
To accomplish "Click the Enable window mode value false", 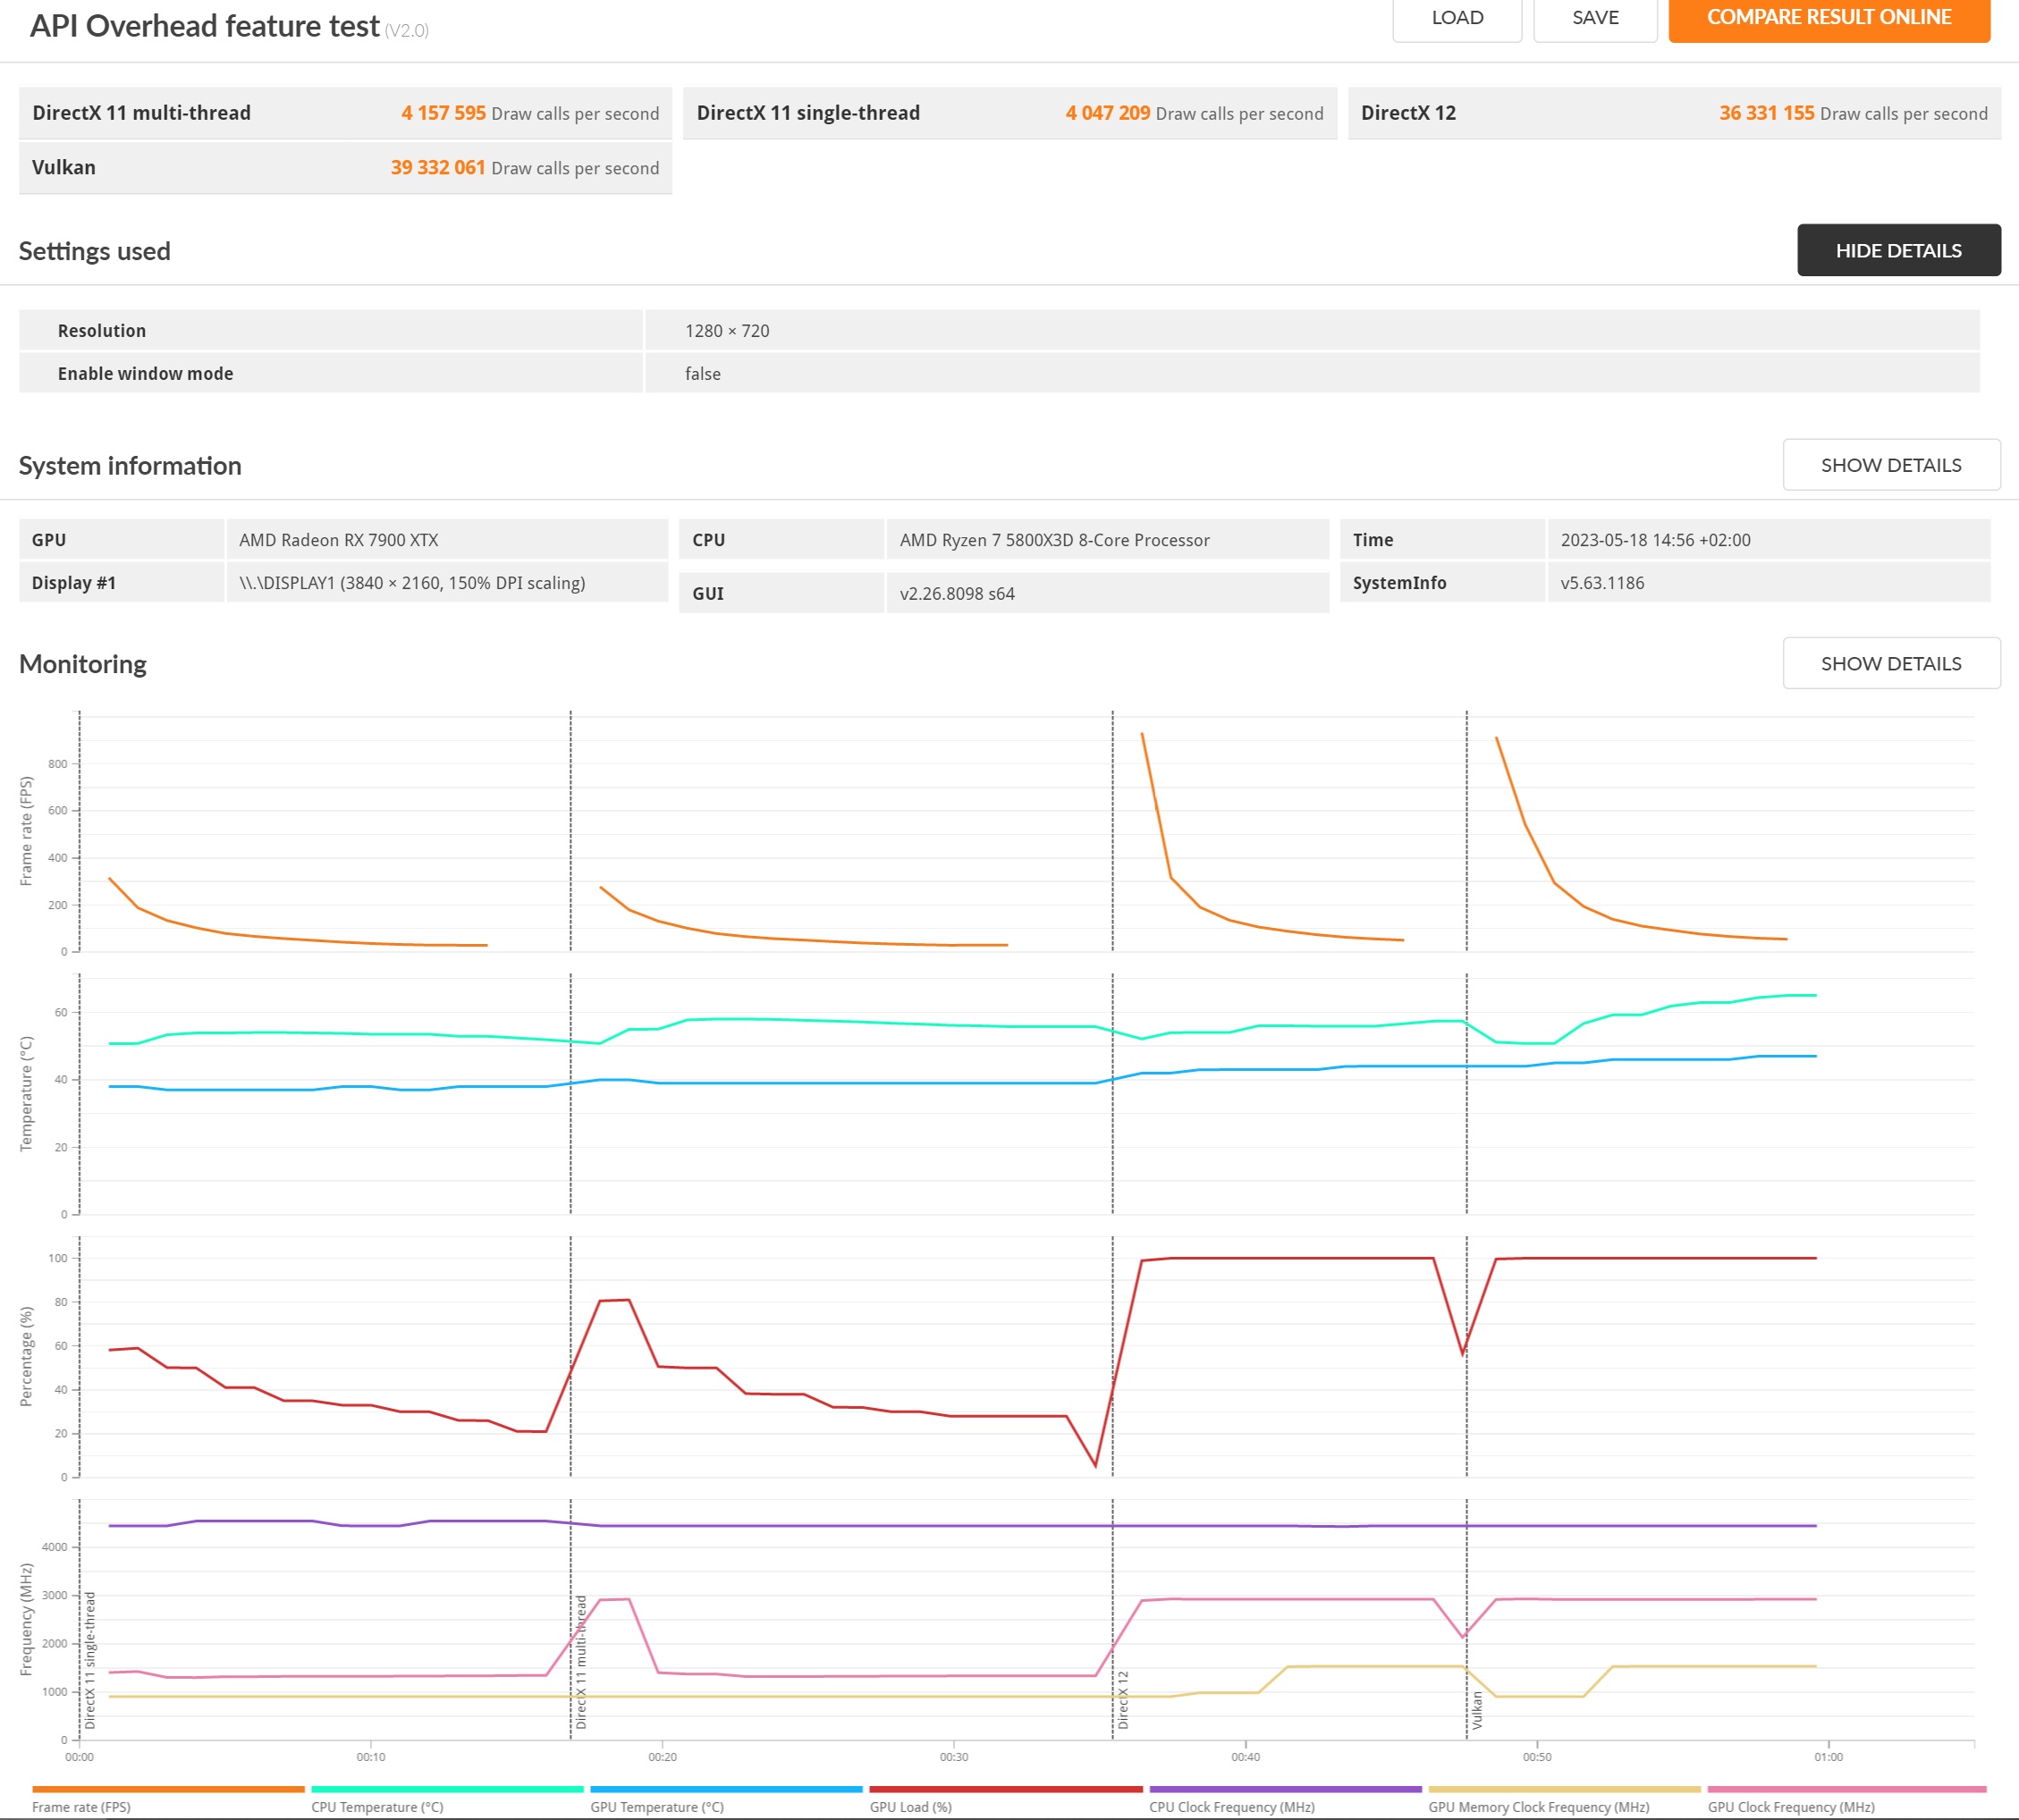I will (703, 374).
